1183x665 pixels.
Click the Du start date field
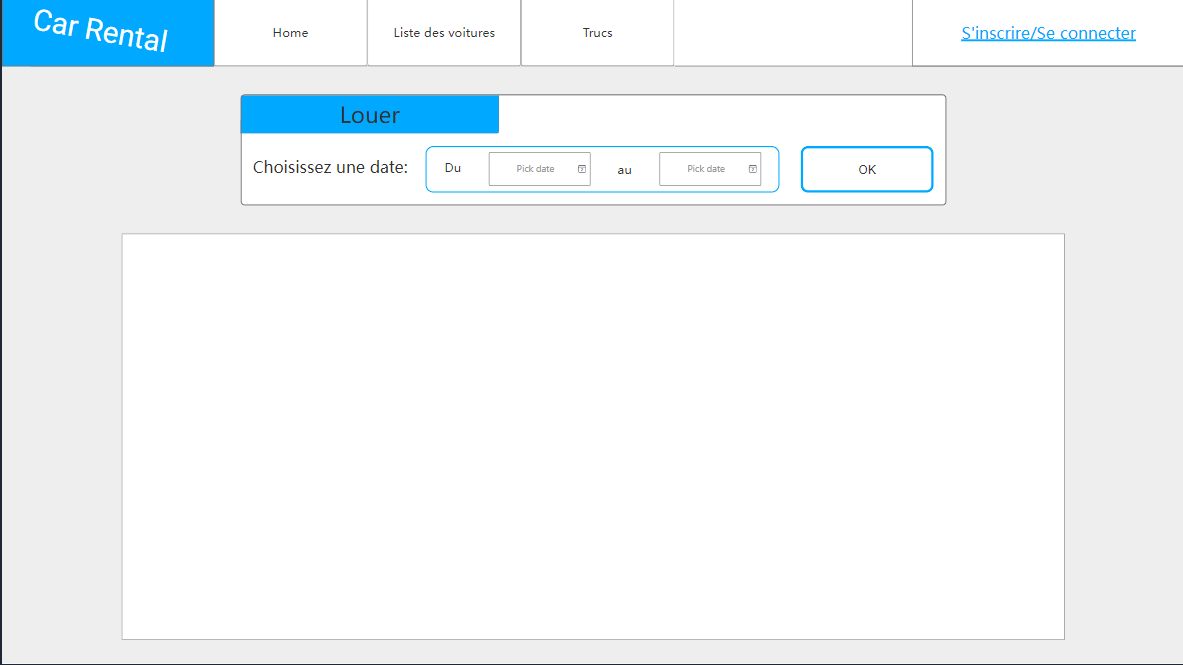[x=539, y=169]
